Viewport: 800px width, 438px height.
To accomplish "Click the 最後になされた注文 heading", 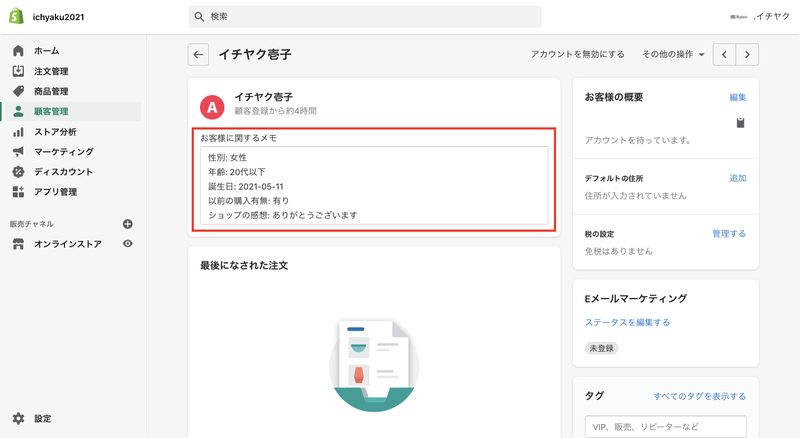I will click(x=244, y=265).
